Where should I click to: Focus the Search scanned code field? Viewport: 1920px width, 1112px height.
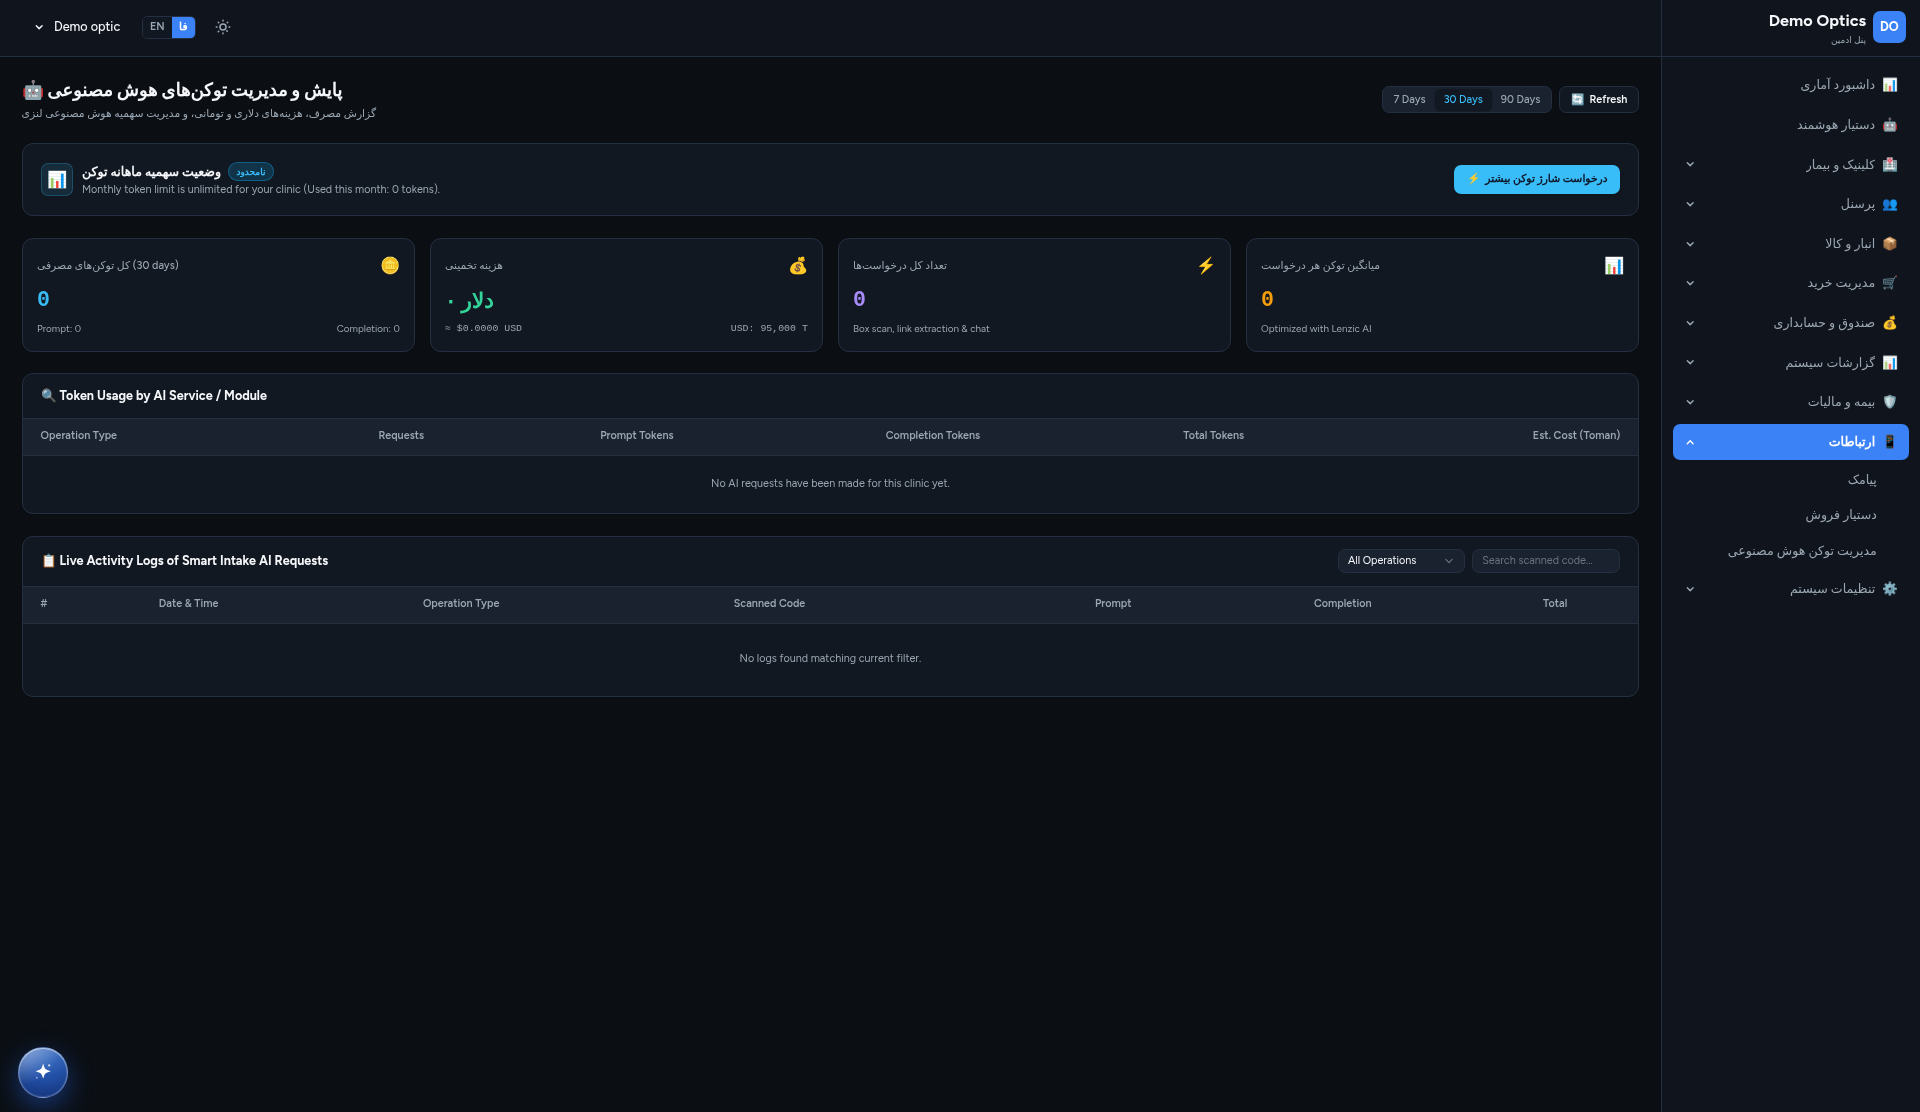click(x=1545, y=561)
